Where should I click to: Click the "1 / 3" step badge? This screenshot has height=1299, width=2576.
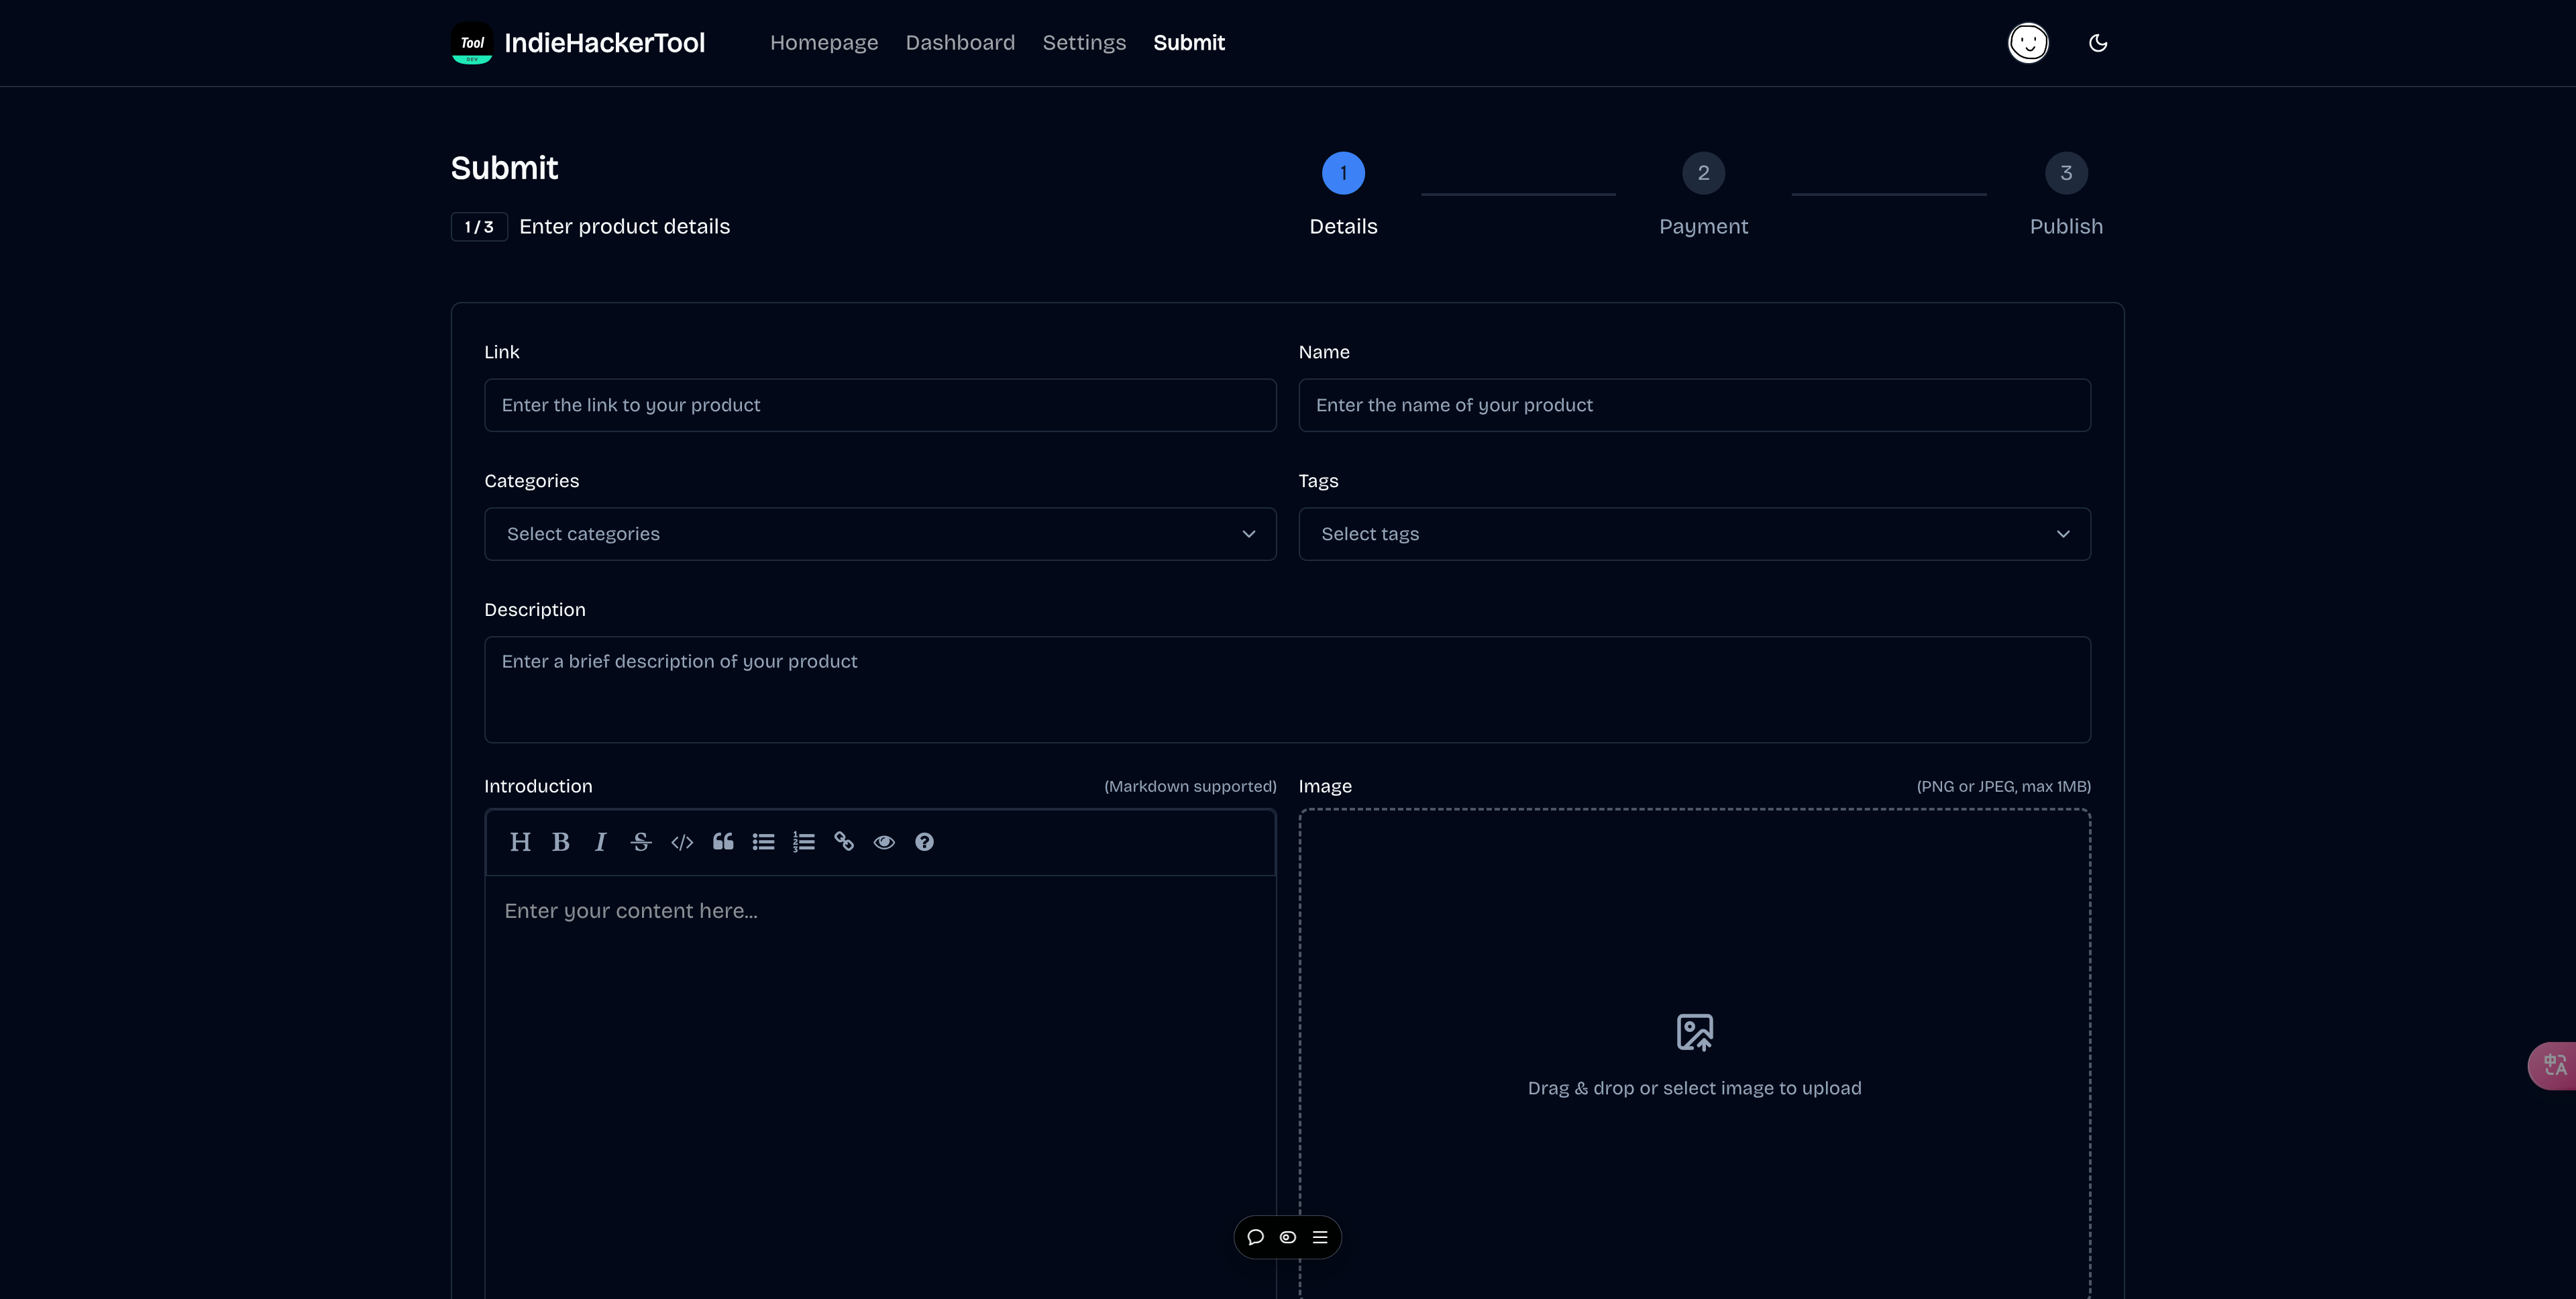479,227
